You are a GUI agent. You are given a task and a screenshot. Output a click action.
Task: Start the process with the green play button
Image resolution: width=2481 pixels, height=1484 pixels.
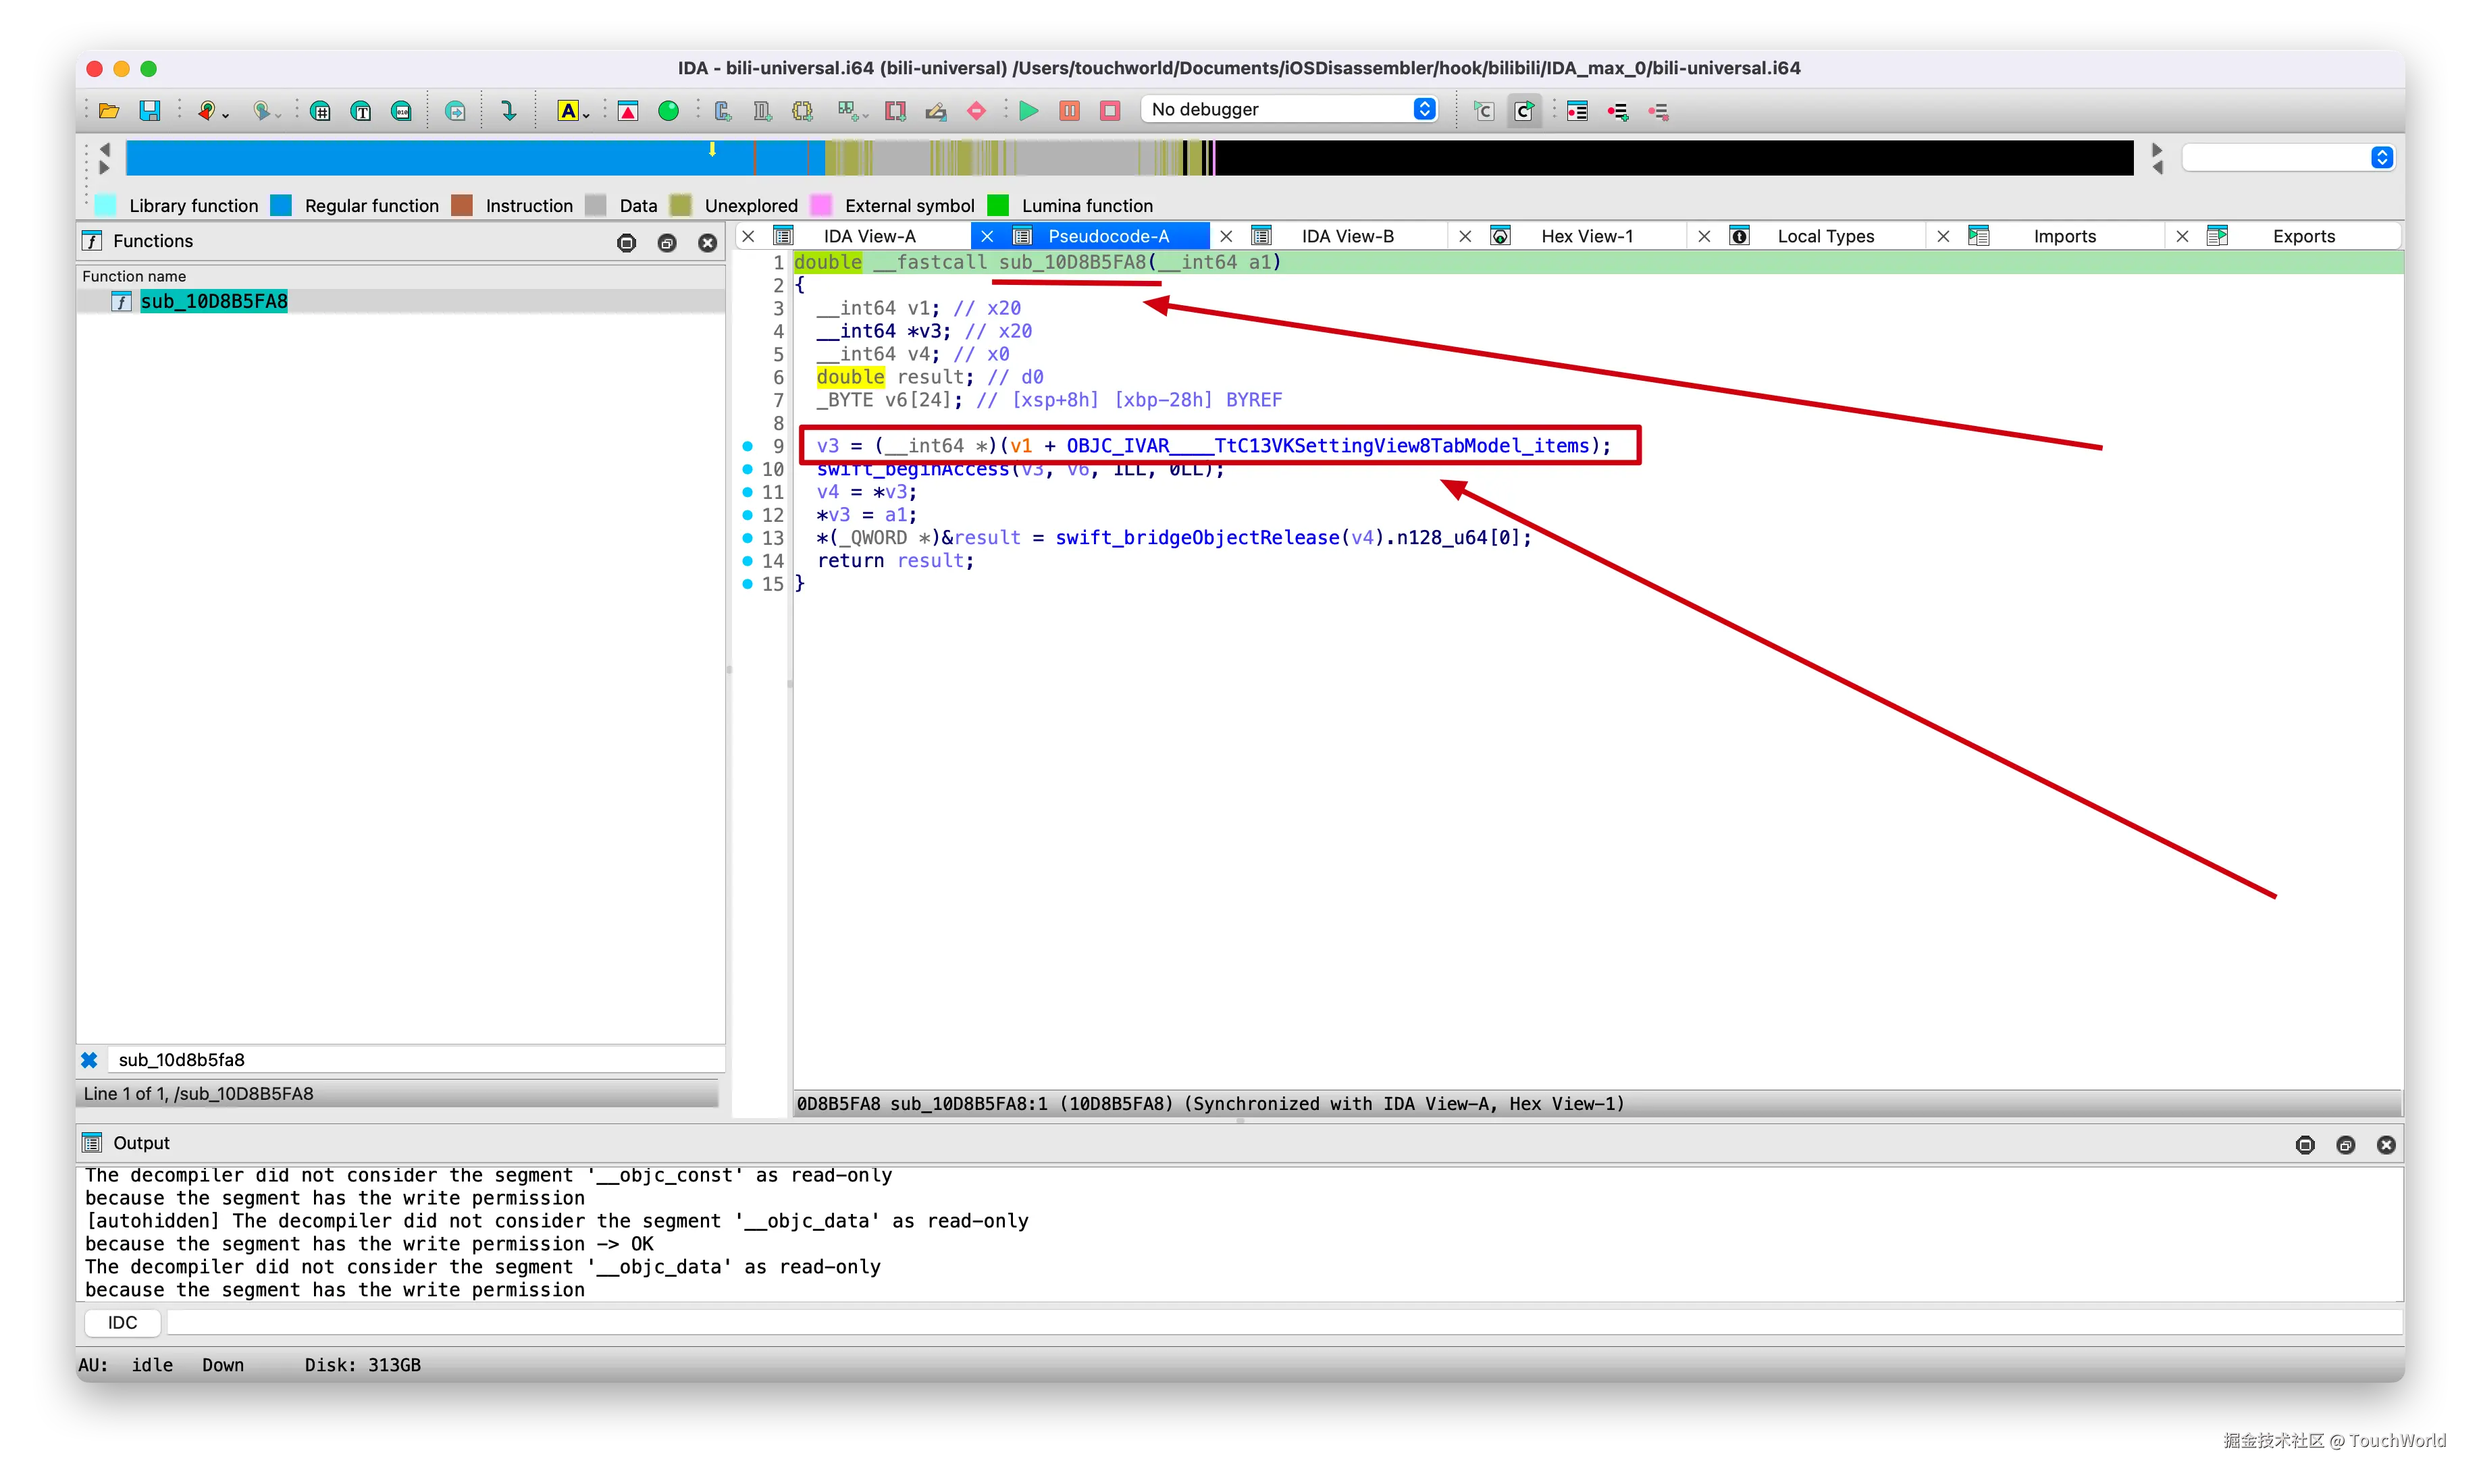1028,111
